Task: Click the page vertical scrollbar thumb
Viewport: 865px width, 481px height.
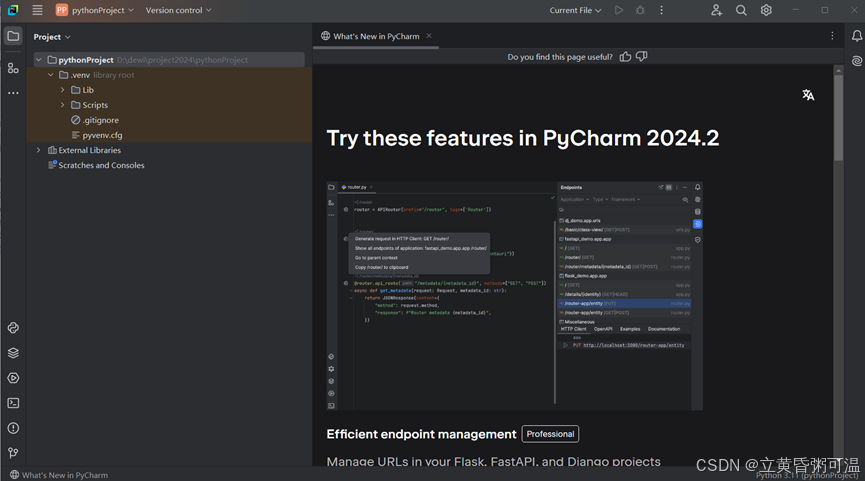Action: coord(839,117)
